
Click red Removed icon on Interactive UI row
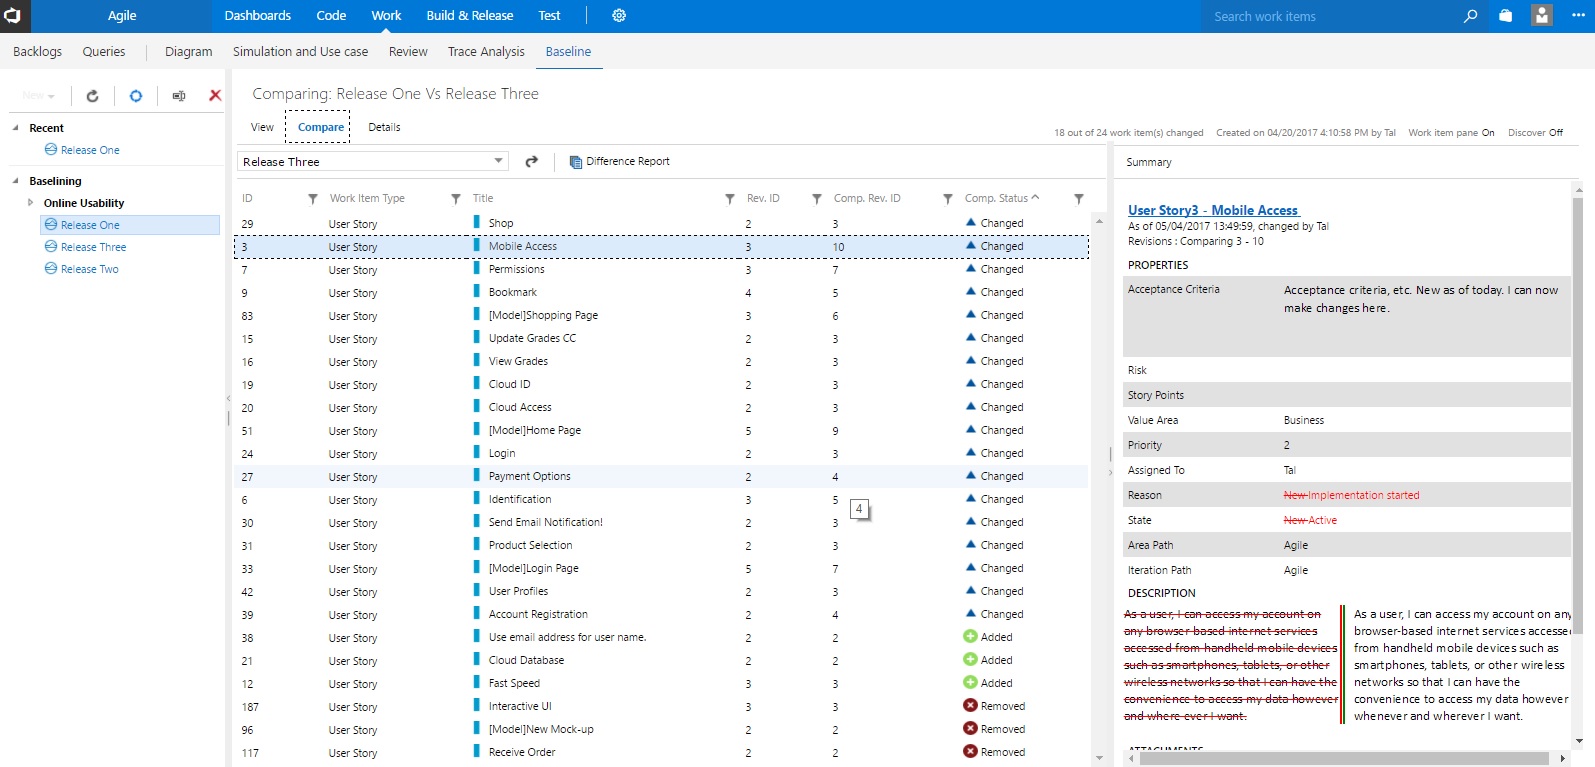(x=970, y=705)
